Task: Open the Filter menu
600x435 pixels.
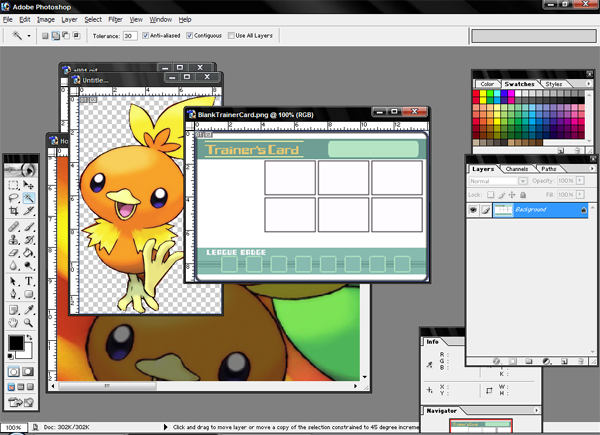Action: click(115, 20)
